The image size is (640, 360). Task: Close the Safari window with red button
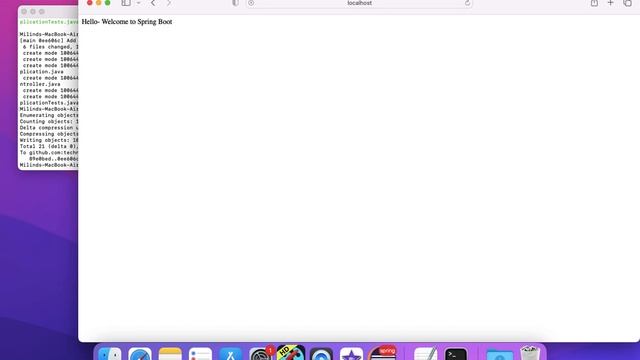[89, 2]
